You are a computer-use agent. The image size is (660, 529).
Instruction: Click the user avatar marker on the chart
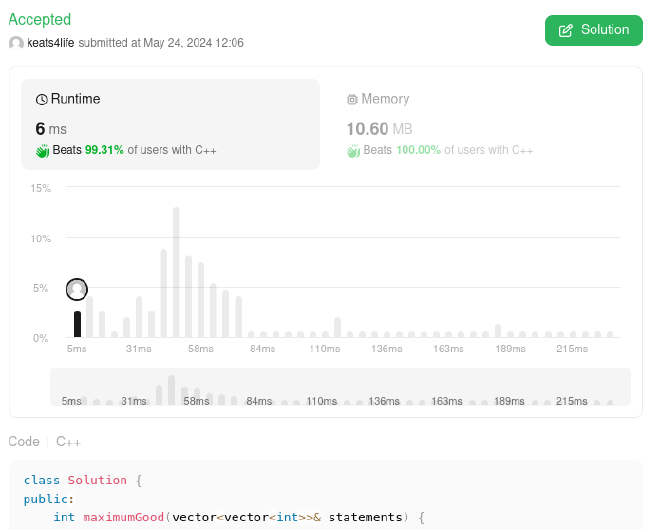[77, 290]
